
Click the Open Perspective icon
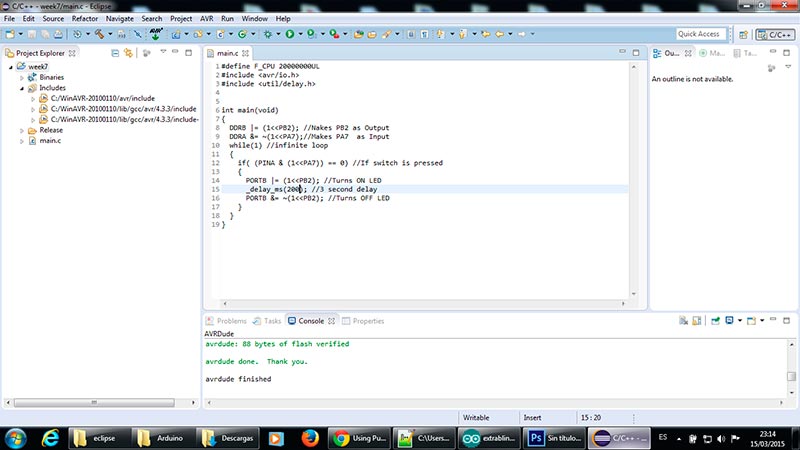click(x=743, y=35)
